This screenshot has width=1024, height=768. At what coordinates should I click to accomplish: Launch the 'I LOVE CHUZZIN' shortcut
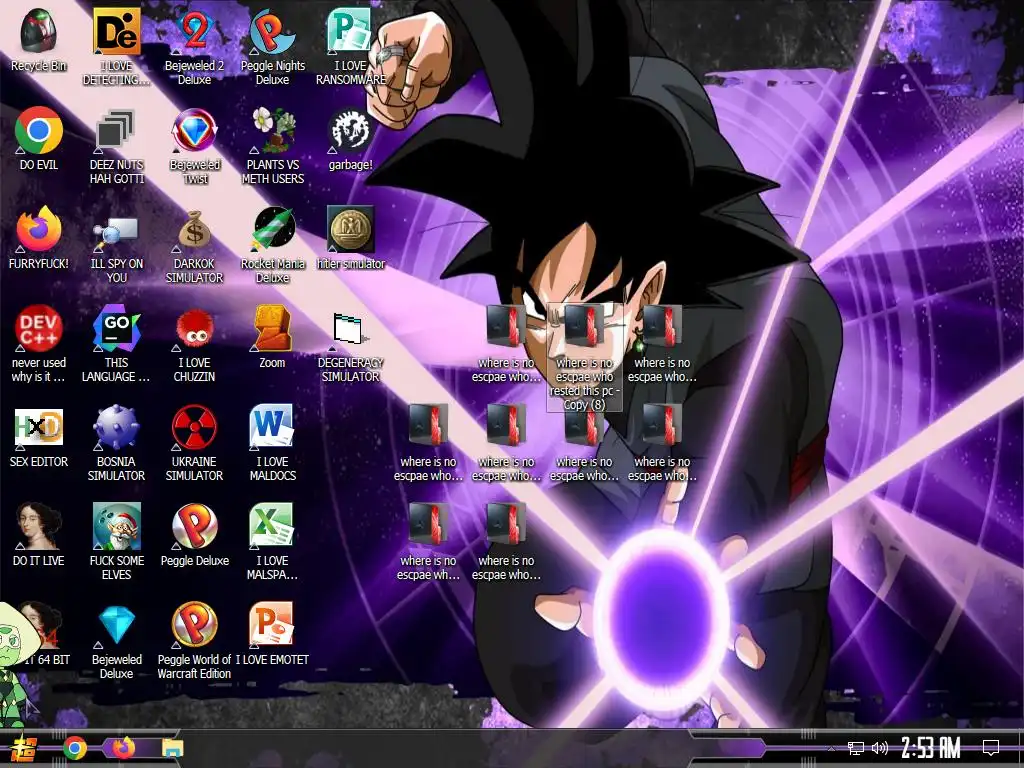pyautogui.click(x=194, y=344)
